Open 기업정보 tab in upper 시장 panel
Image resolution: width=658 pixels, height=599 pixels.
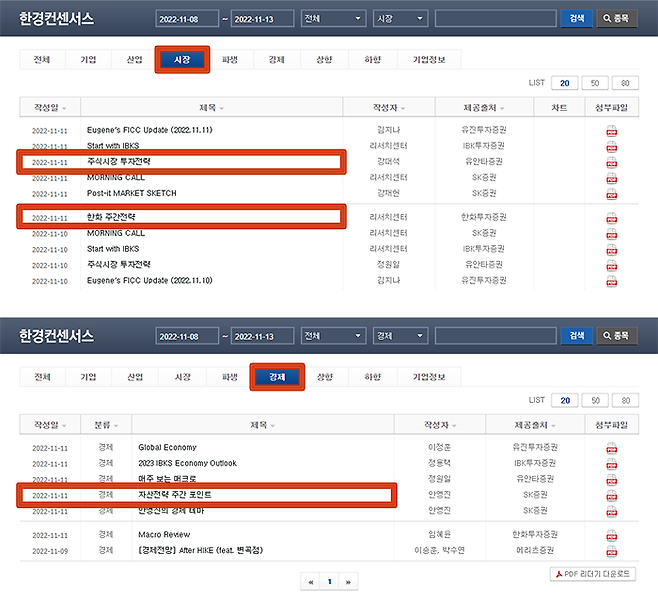point(429,60)
